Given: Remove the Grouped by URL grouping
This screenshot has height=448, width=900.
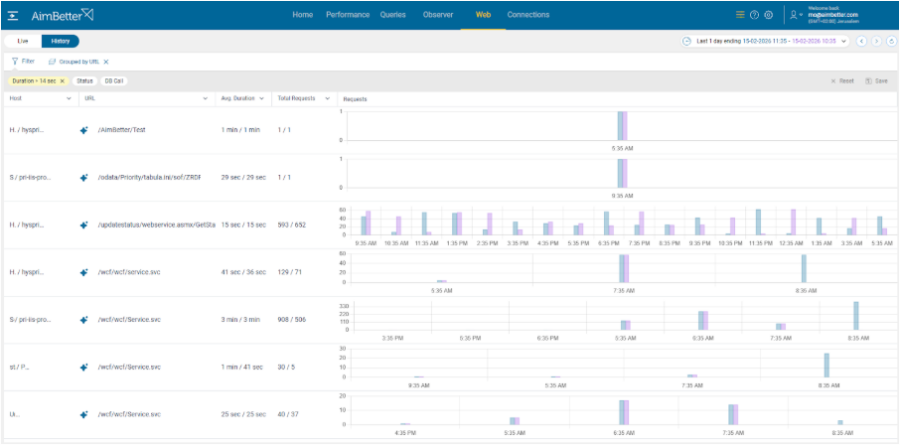Looking at the screenshot, I should (106, 62).
